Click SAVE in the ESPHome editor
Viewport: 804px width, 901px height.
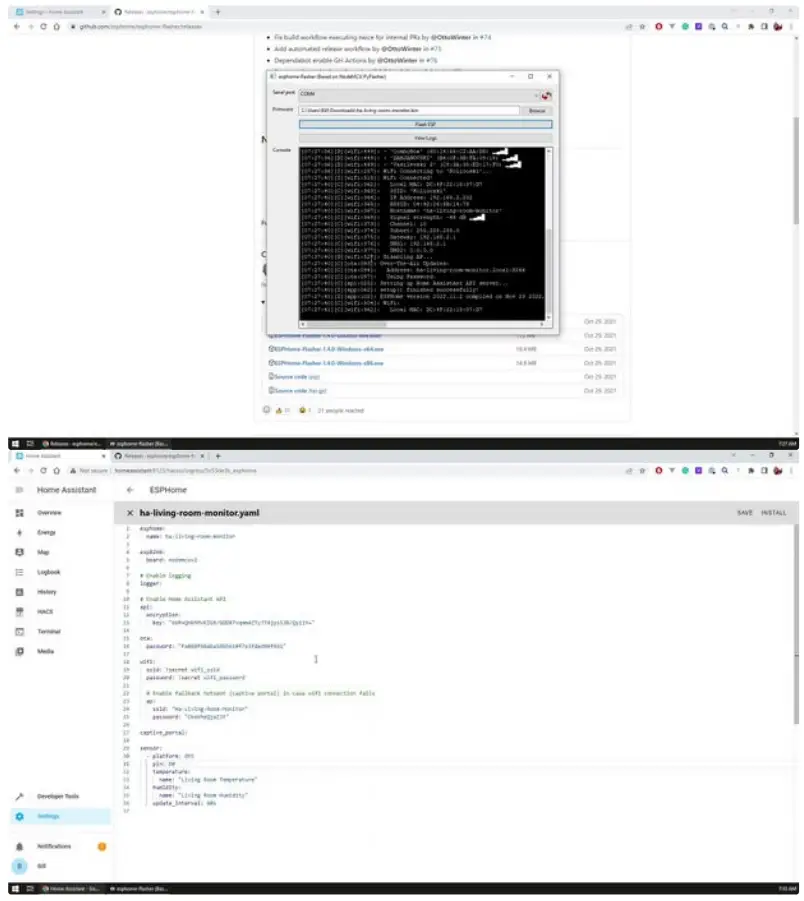click(745, 513)
